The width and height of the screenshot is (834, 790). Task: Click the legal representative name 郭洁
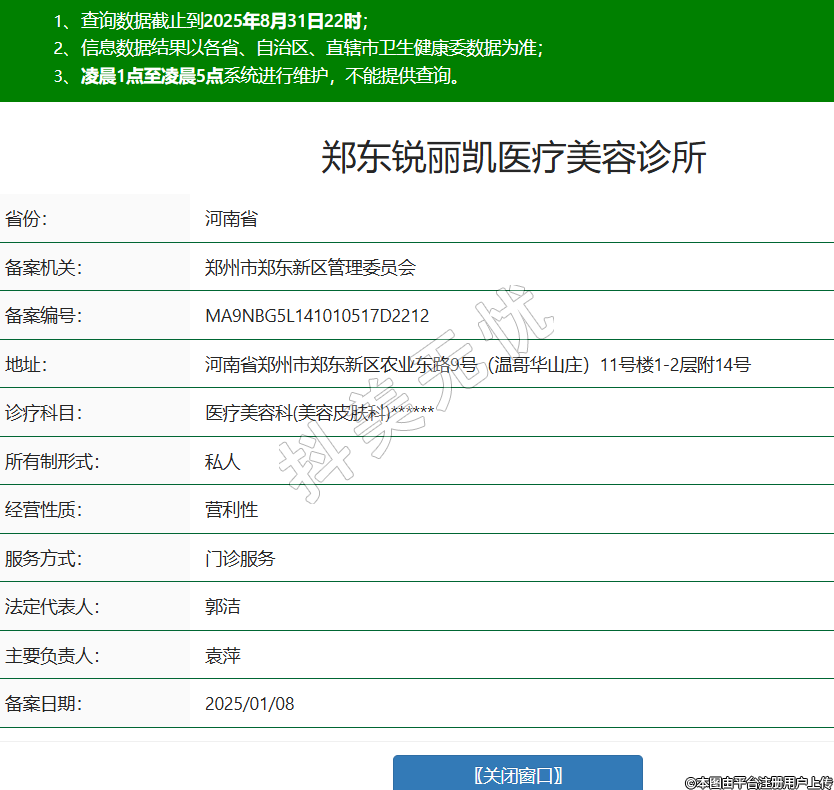223,607
